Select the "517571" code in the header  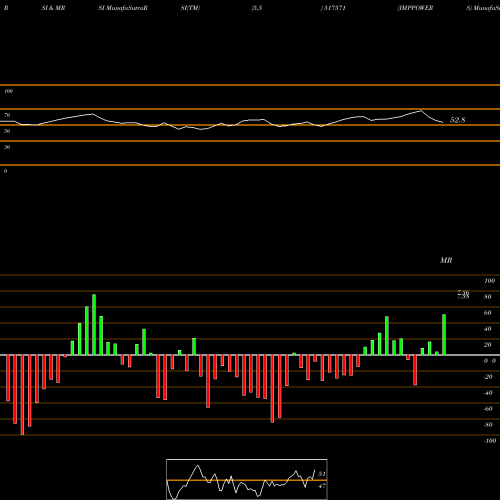pos(334,8)
